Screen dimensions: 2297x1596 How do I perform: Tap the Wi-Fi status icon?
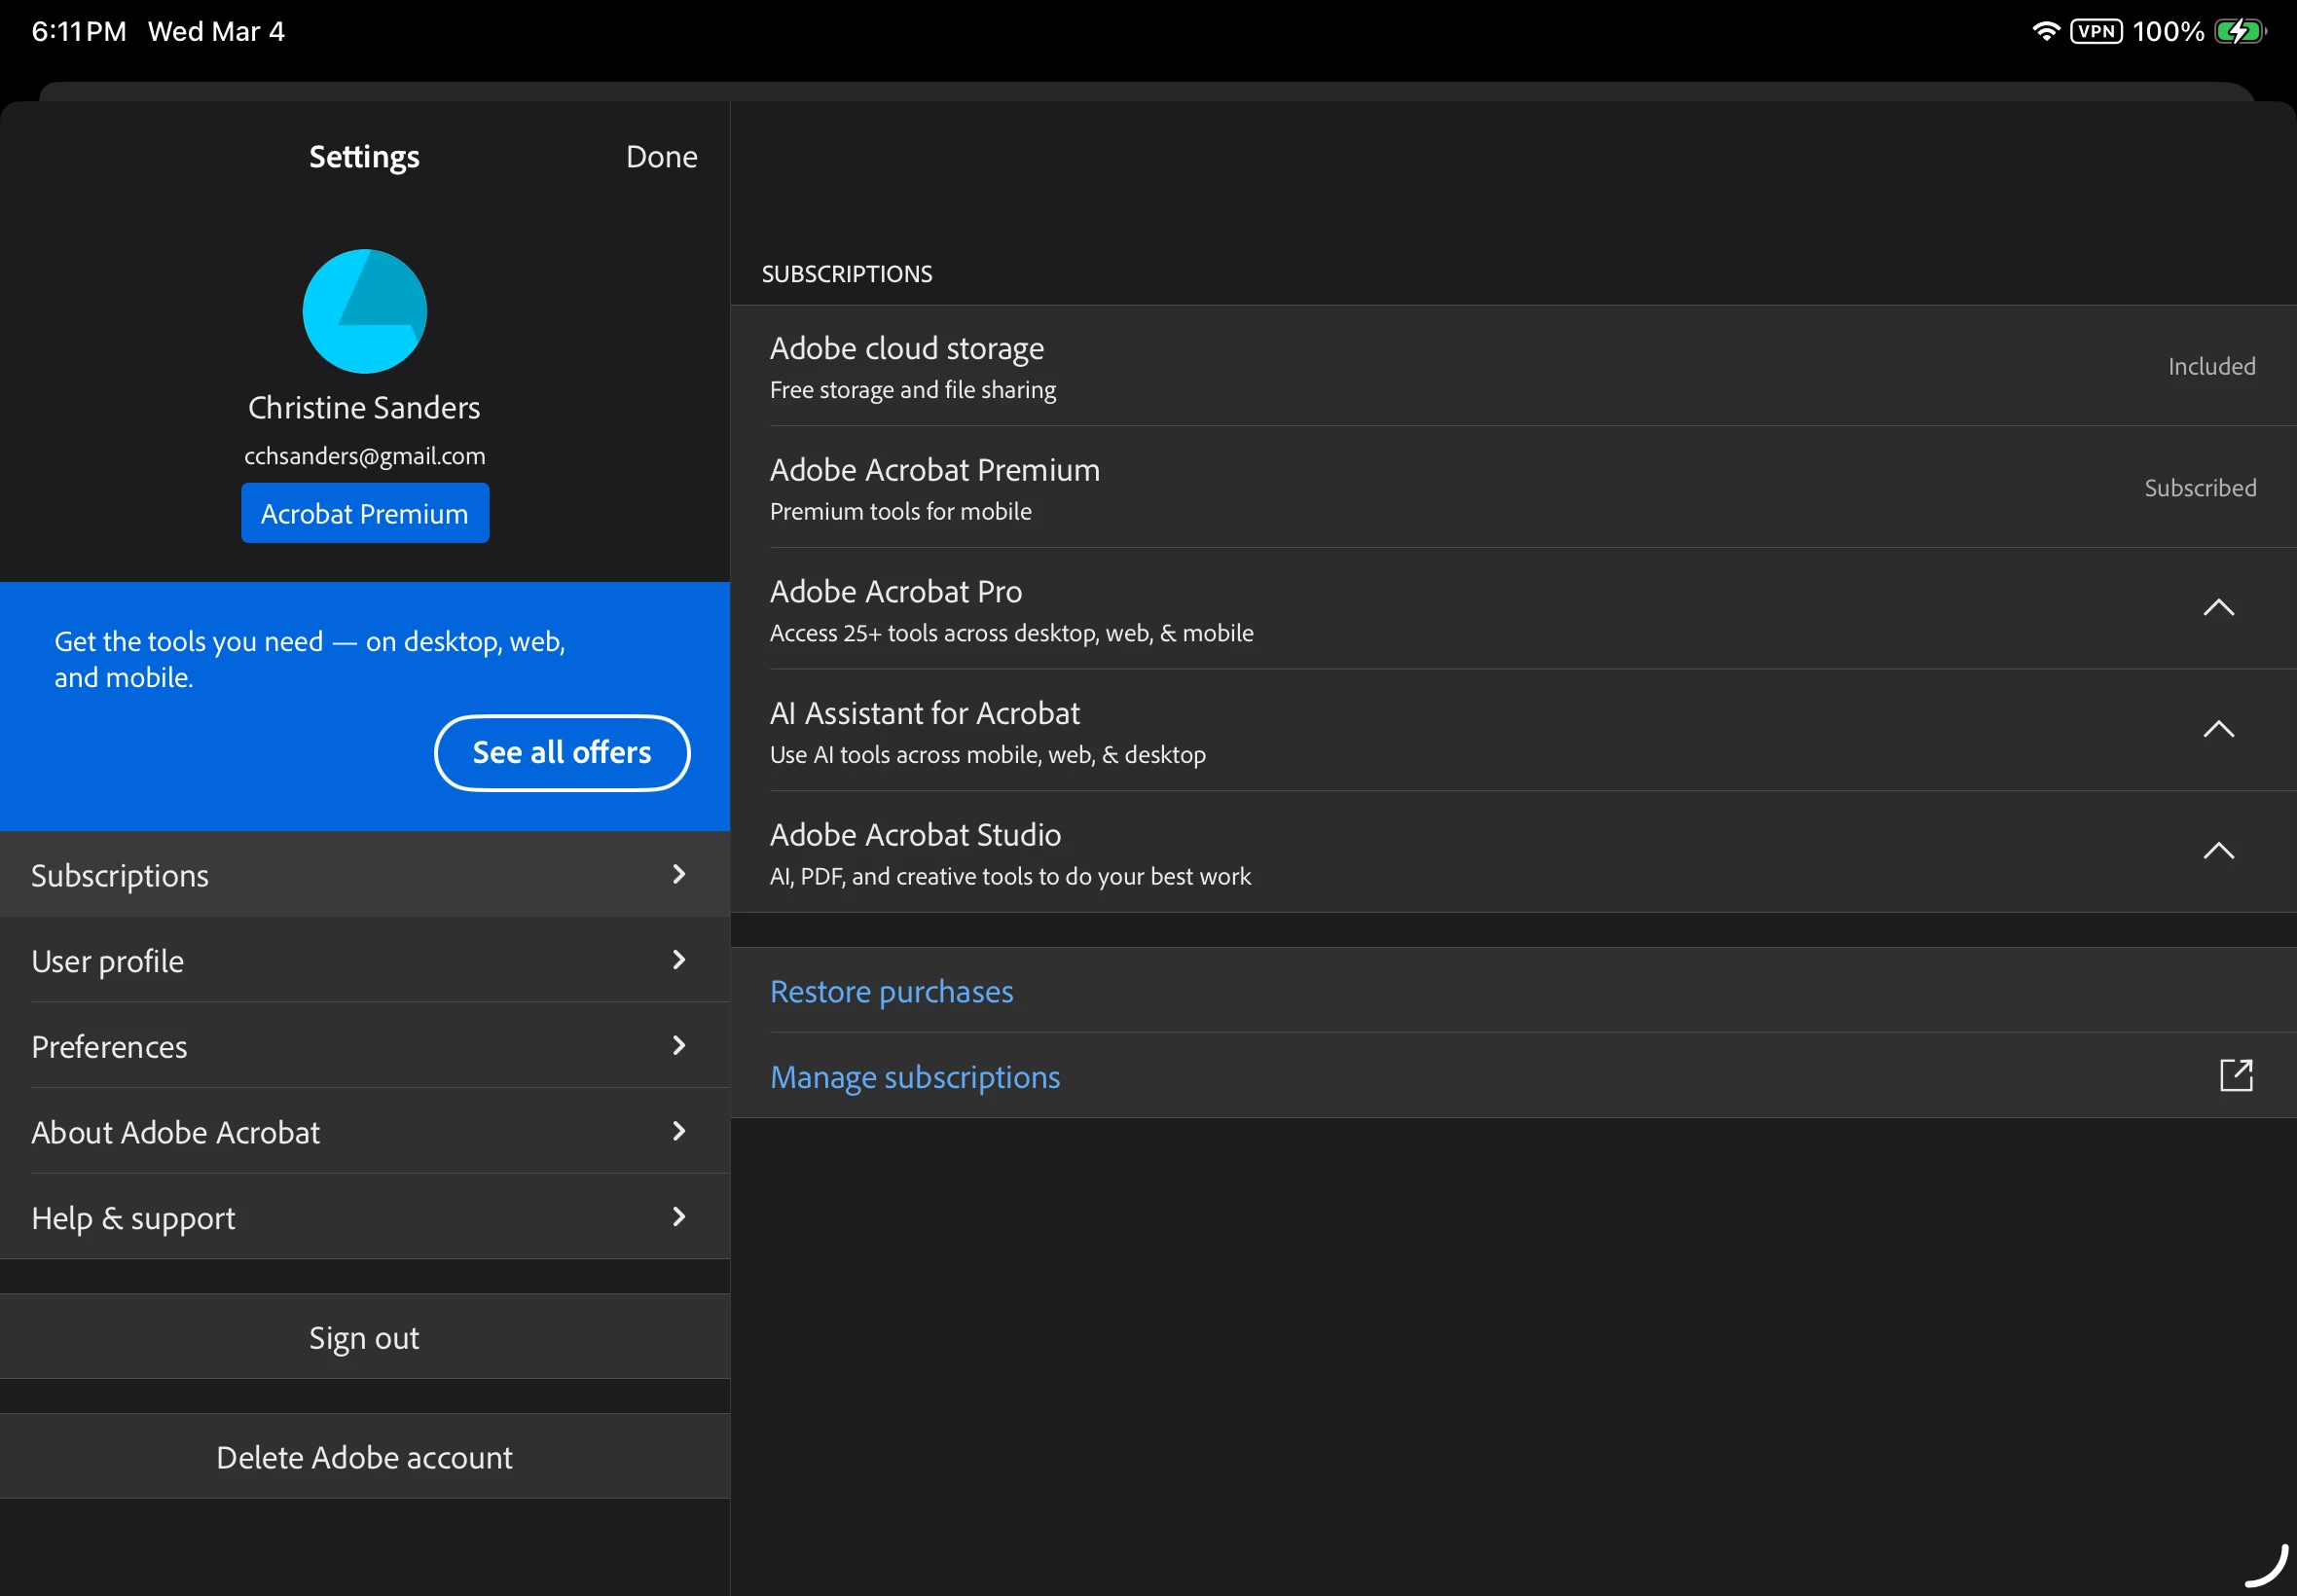2045,31
